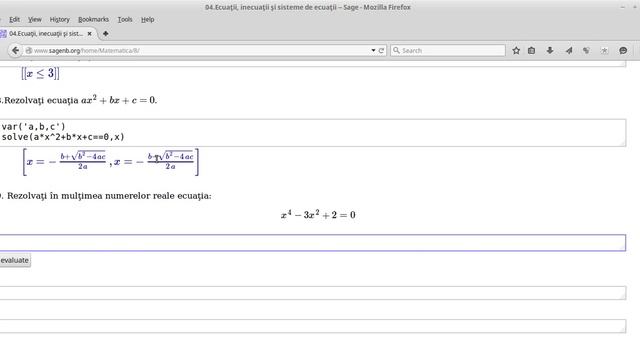Close the 04.Ecuații, inecuații tab
The width and height of the screenshot is (640, 360).
click(89, 34)
